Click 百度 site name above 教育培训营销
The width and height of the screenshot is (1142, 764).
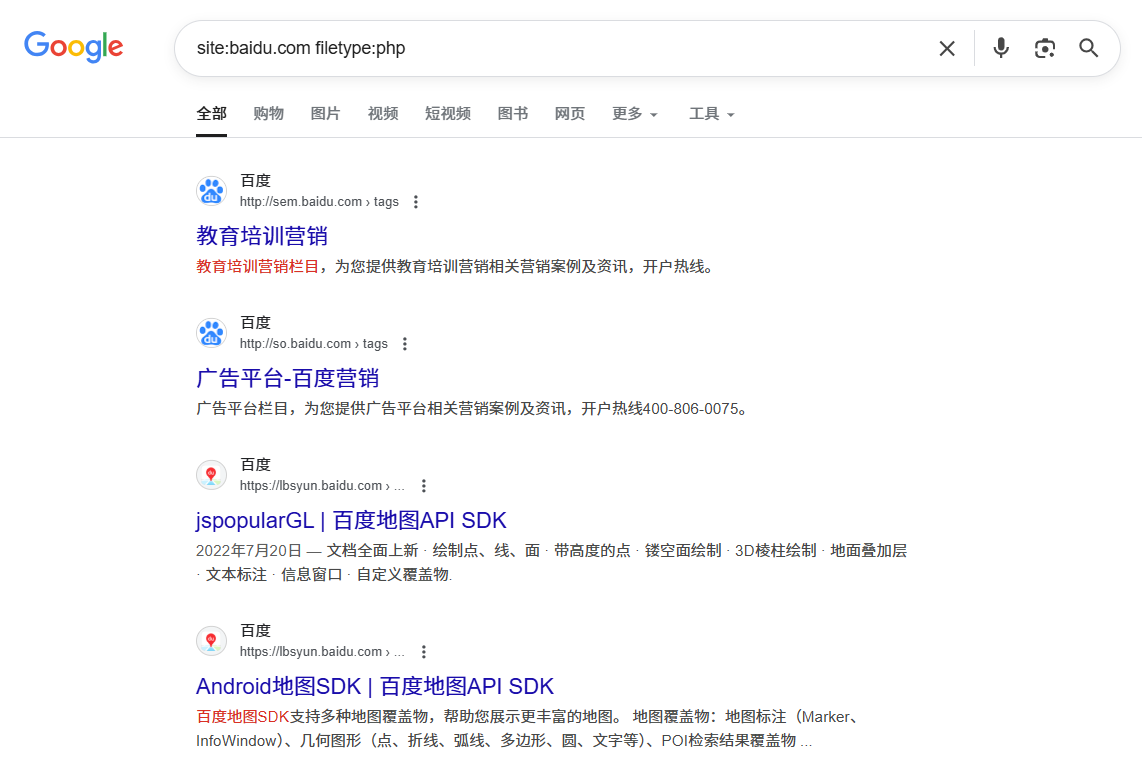point(256,181)
